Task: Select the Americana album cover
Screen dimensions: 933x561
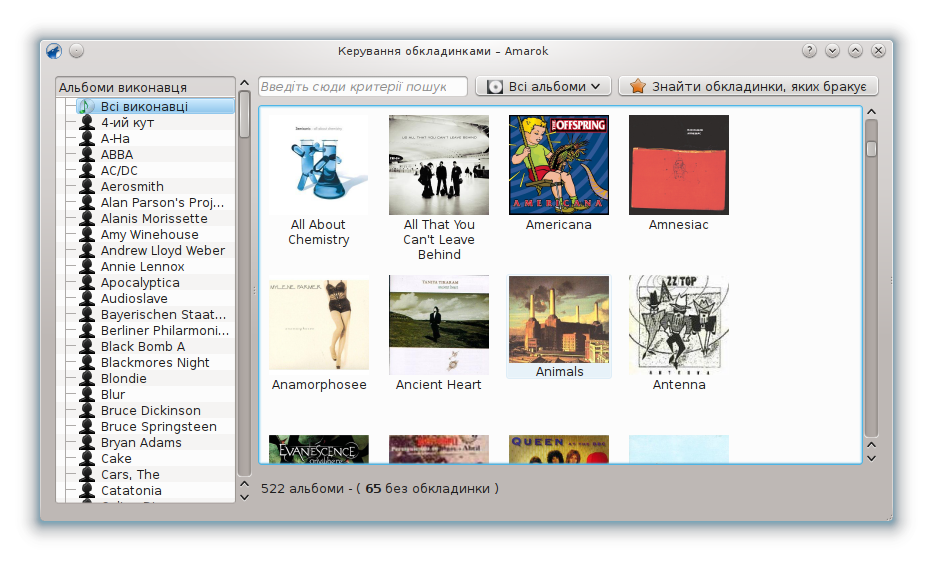Action: coord(559,165)
